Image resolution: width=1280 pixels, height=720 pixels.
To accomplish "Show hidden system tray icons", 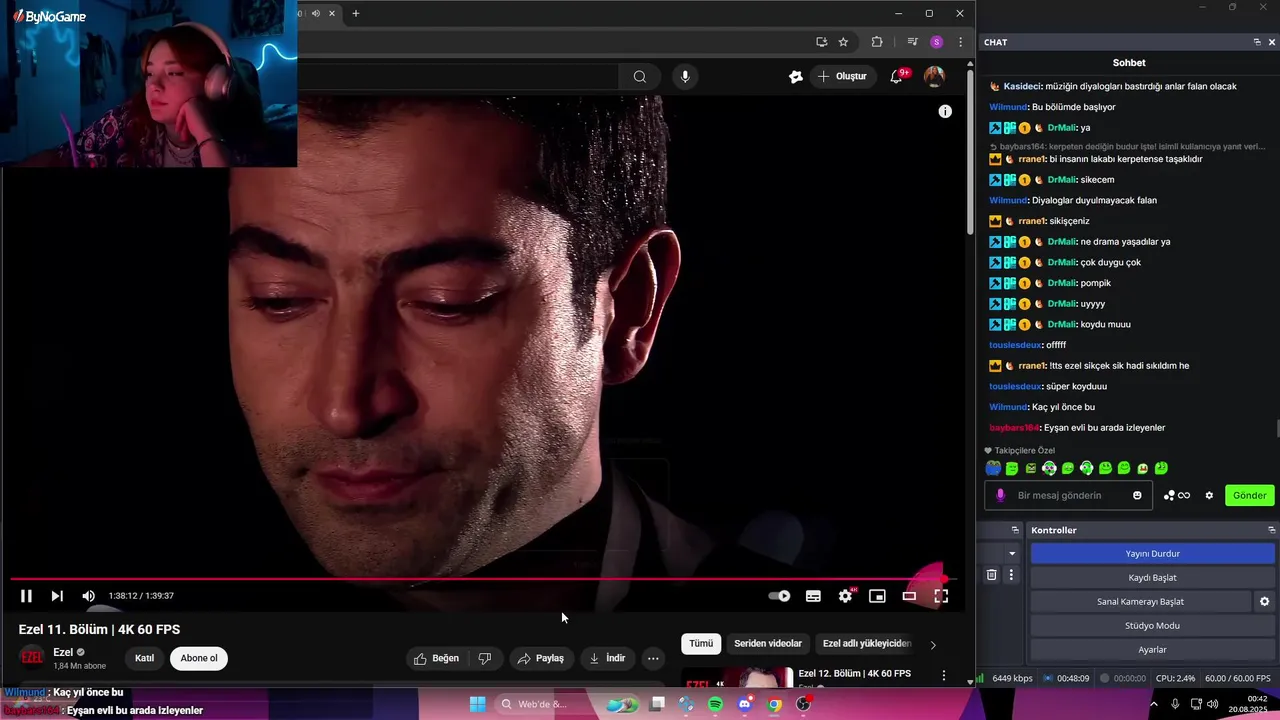I will (1153, 704).
